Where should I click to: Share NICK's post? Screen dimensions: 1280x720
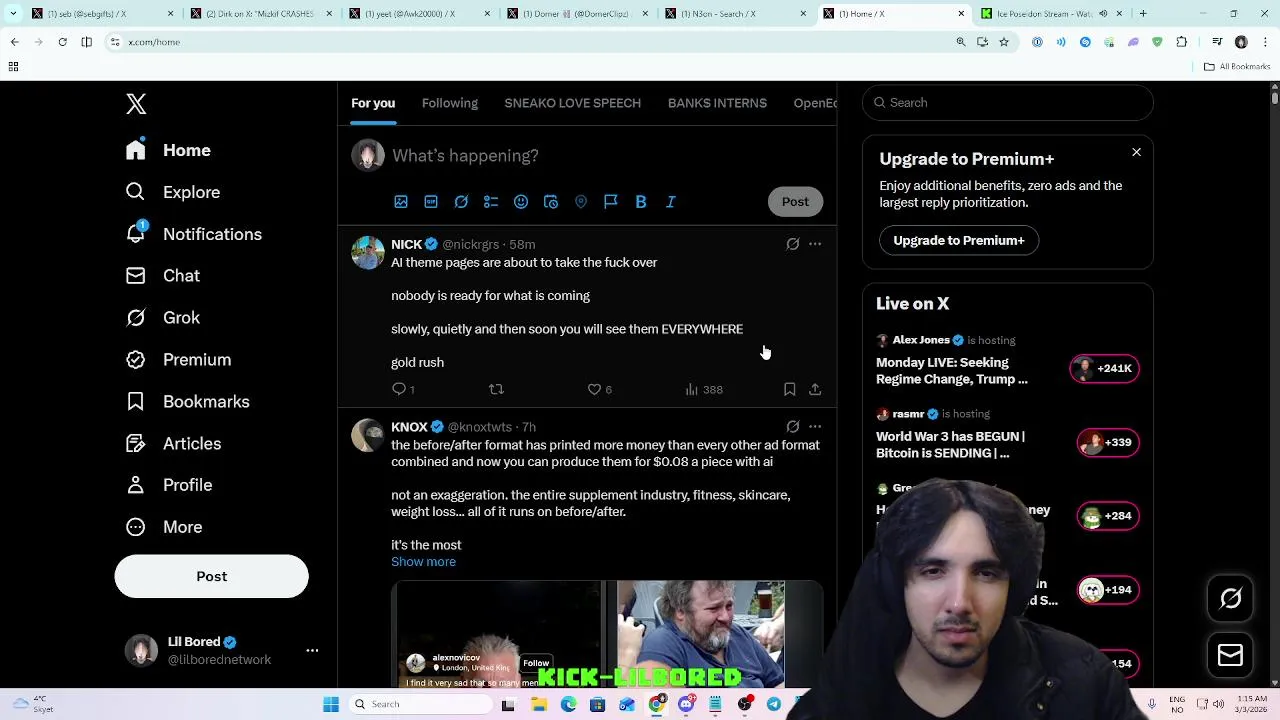815,389
